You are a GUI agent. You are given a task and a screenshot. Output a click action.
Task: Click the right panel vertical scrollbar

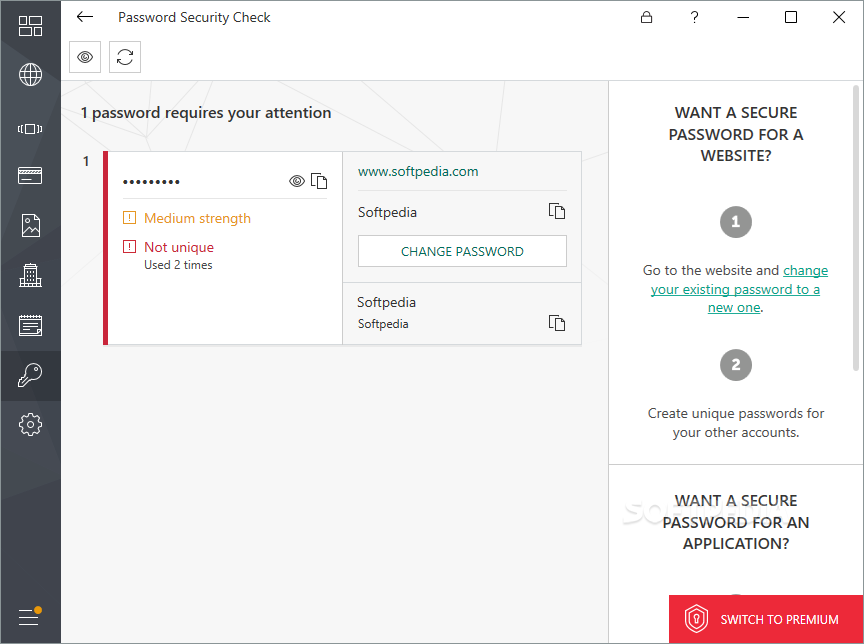coord(856,228)
